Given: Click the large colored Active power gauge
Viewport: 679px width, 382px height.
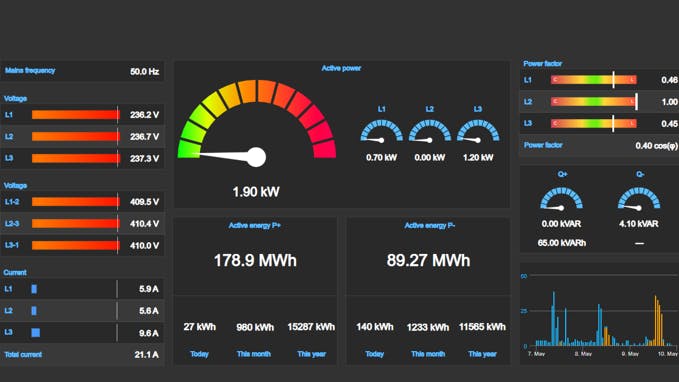Looking at the screenshot, I should pyautogui.click(x=257, y=123).
